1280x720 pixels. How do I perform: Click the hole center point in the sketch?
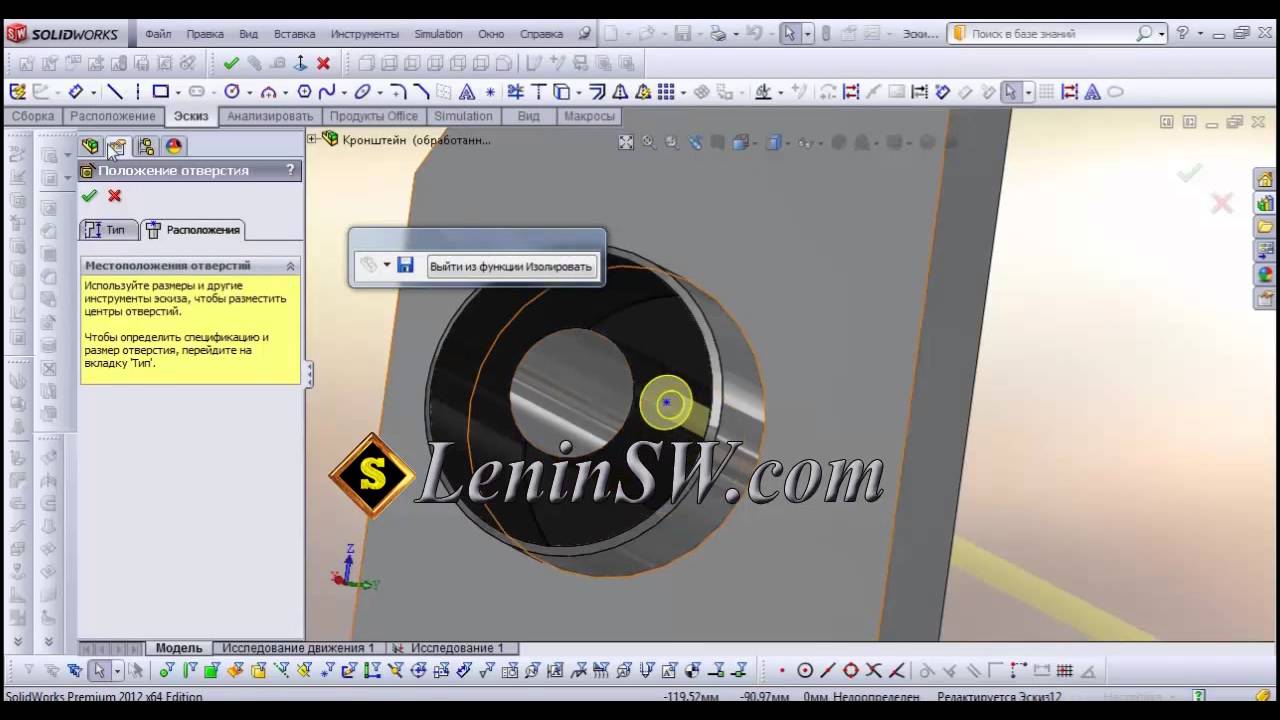(x=667, y=403)
